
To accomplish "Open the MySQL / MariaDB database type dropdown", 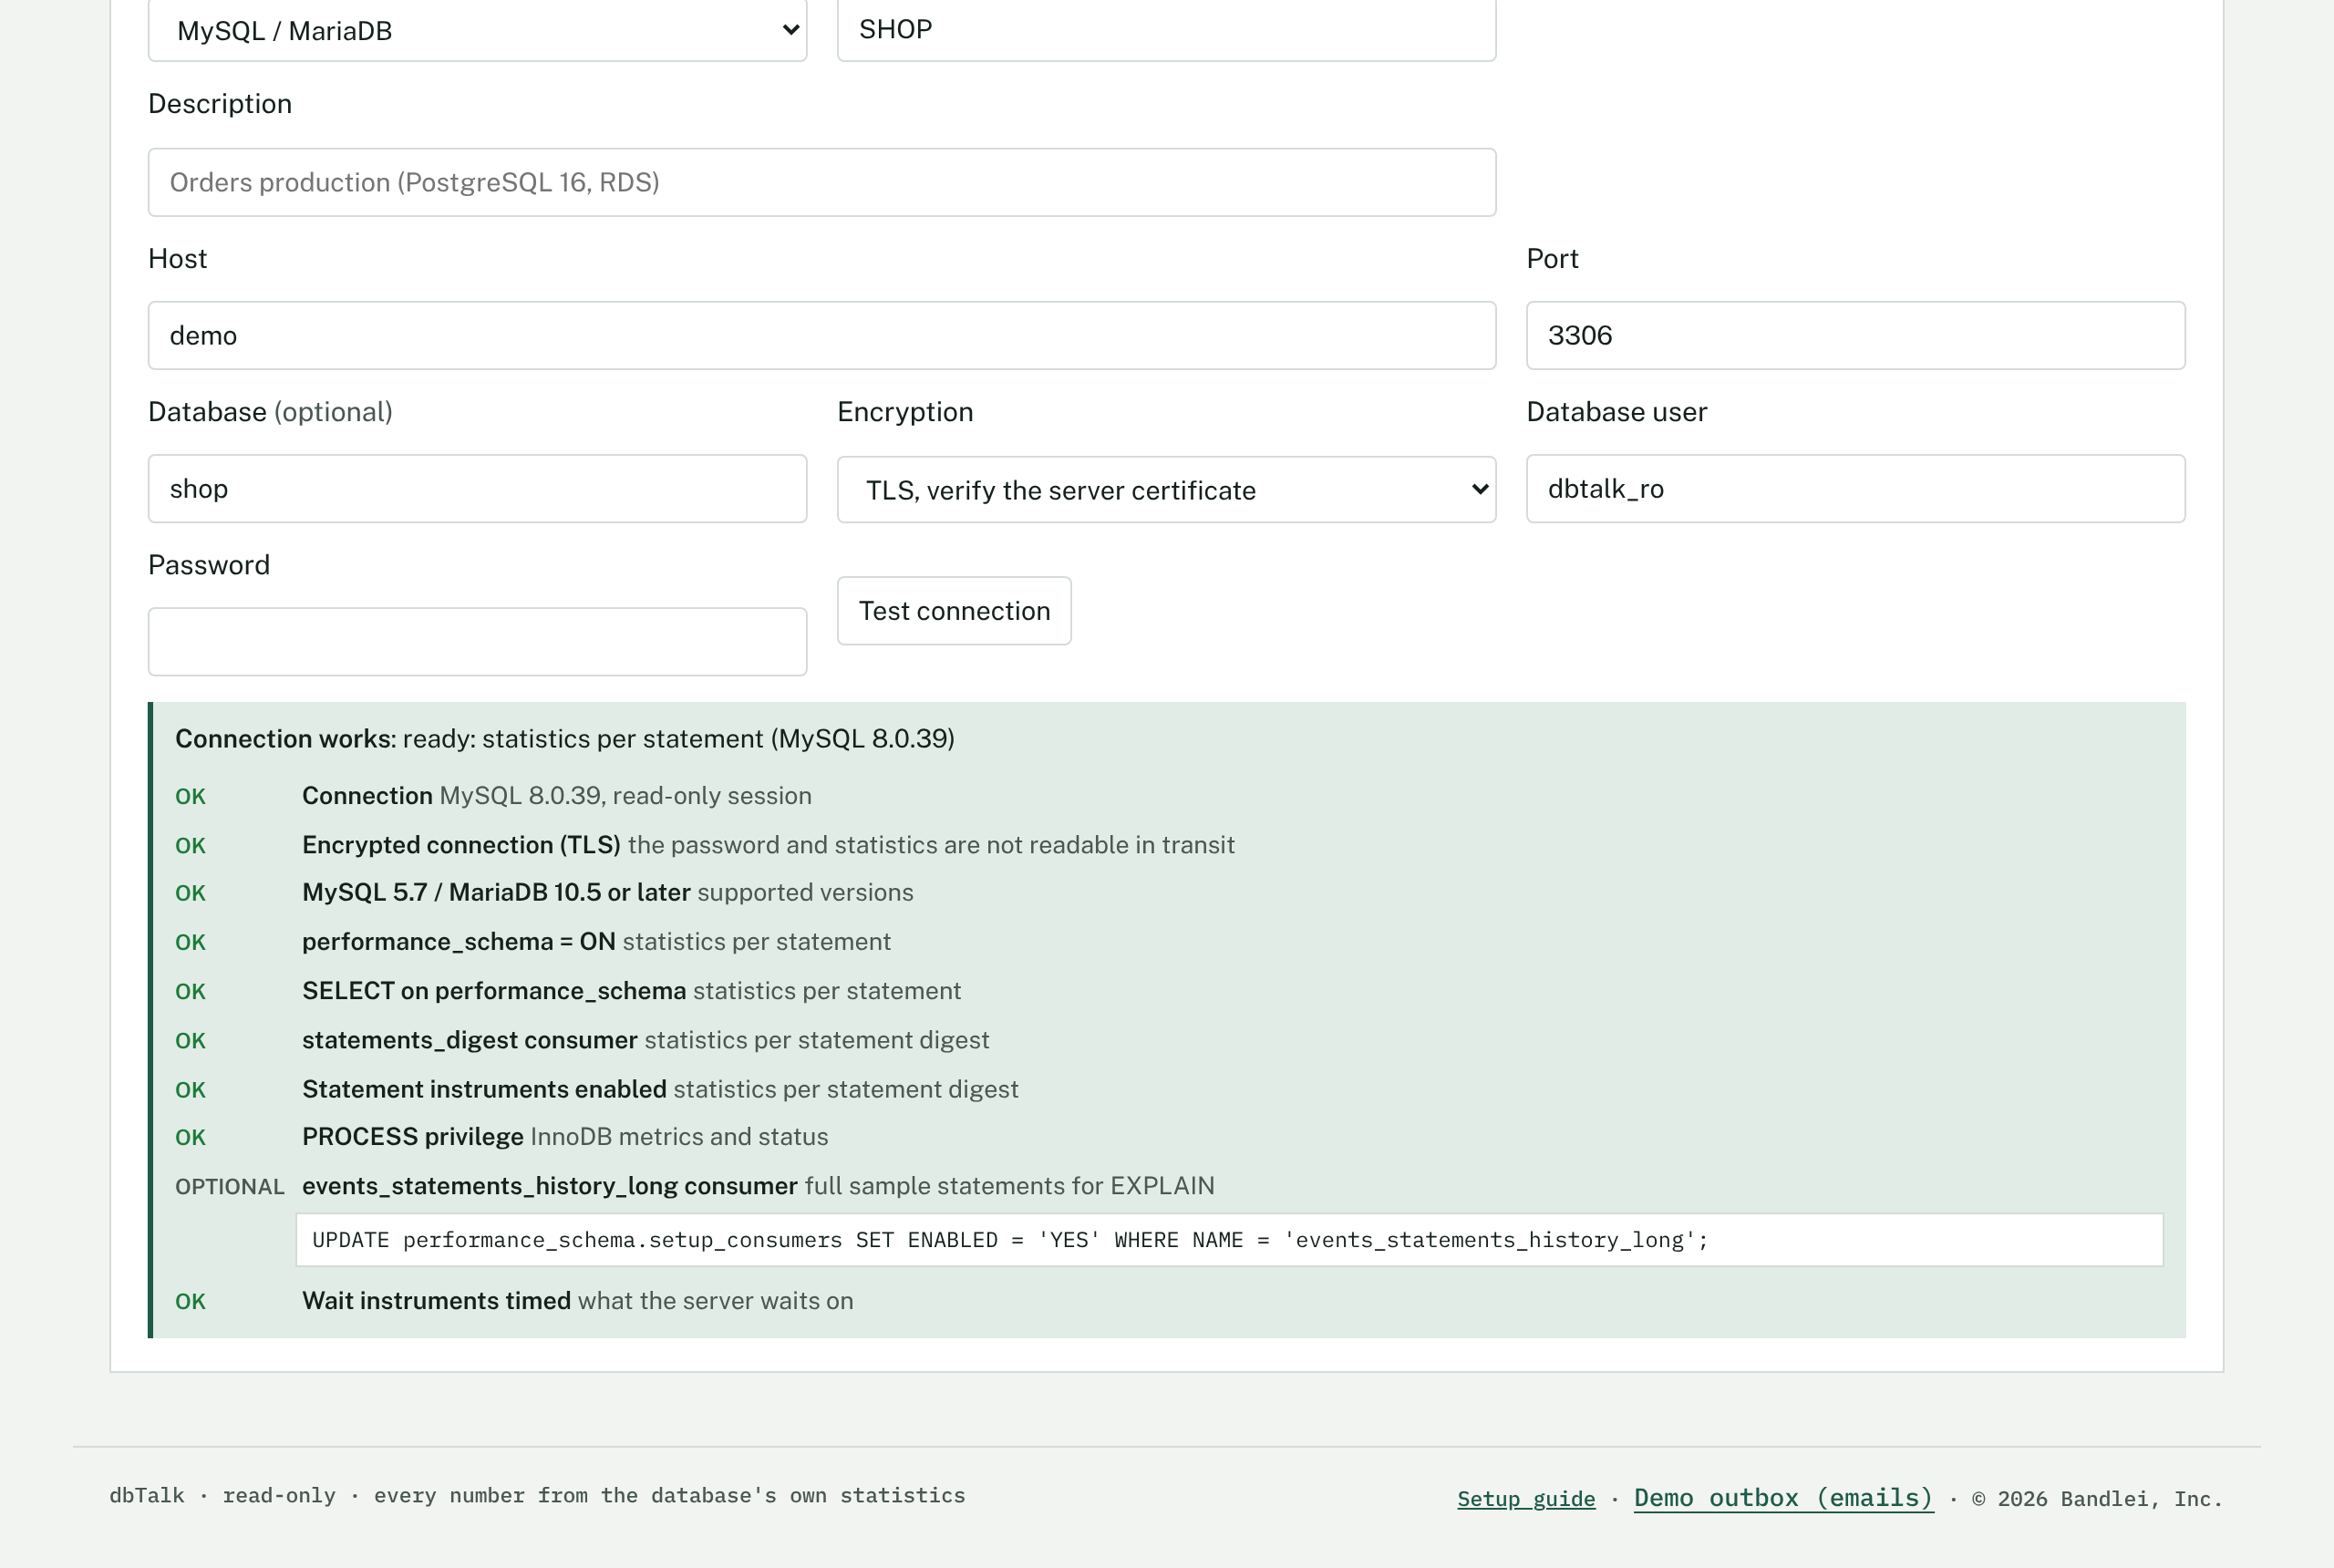I will 477,30.
